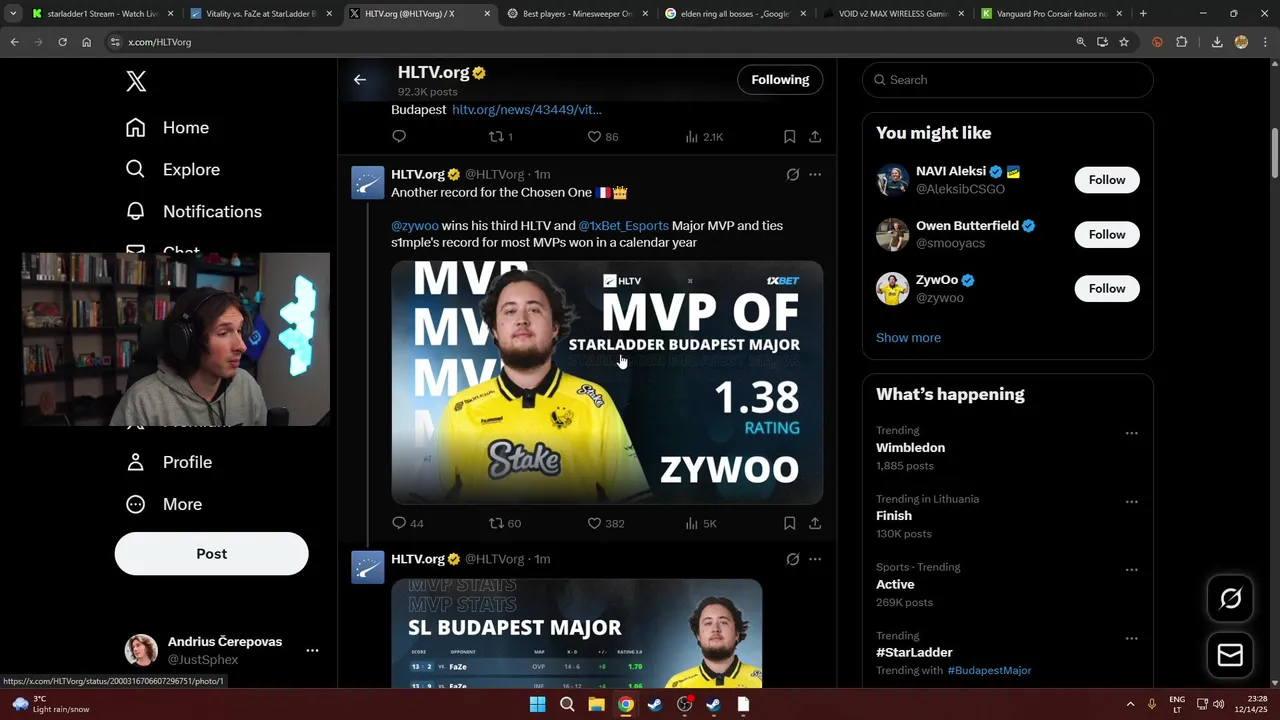Follow ZywOo in You might like
Screen dimensions: 1280x720
[1106, 288]
